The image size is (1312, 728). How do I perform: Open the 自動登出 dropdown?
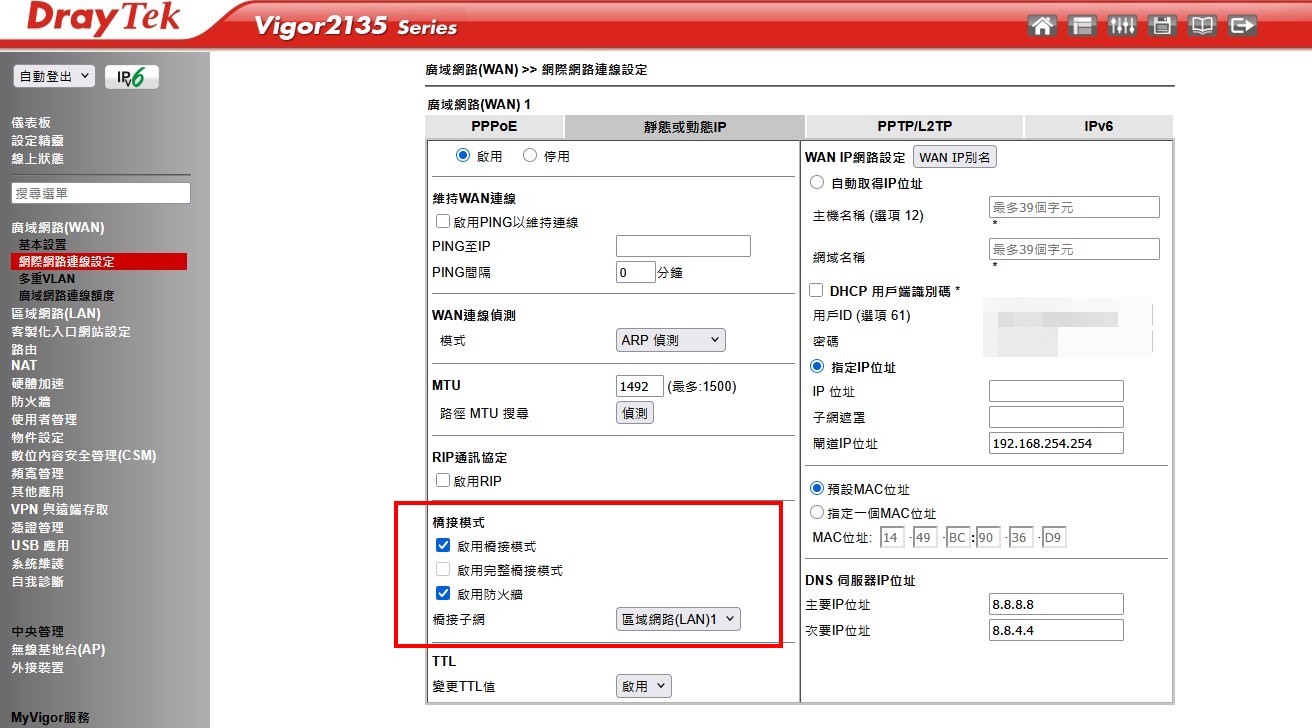pos(54,76)
